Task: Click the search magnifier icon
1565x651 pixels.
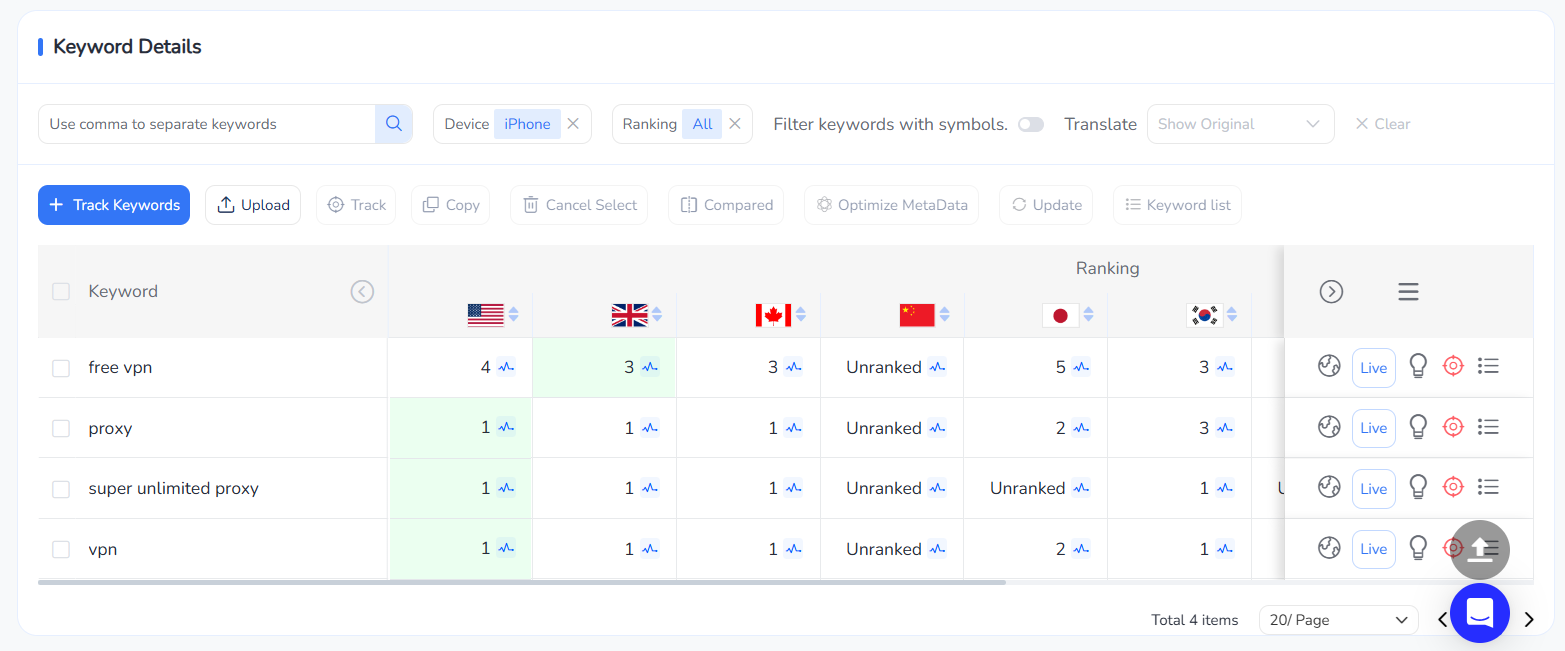Action: (x=393, y=124)
